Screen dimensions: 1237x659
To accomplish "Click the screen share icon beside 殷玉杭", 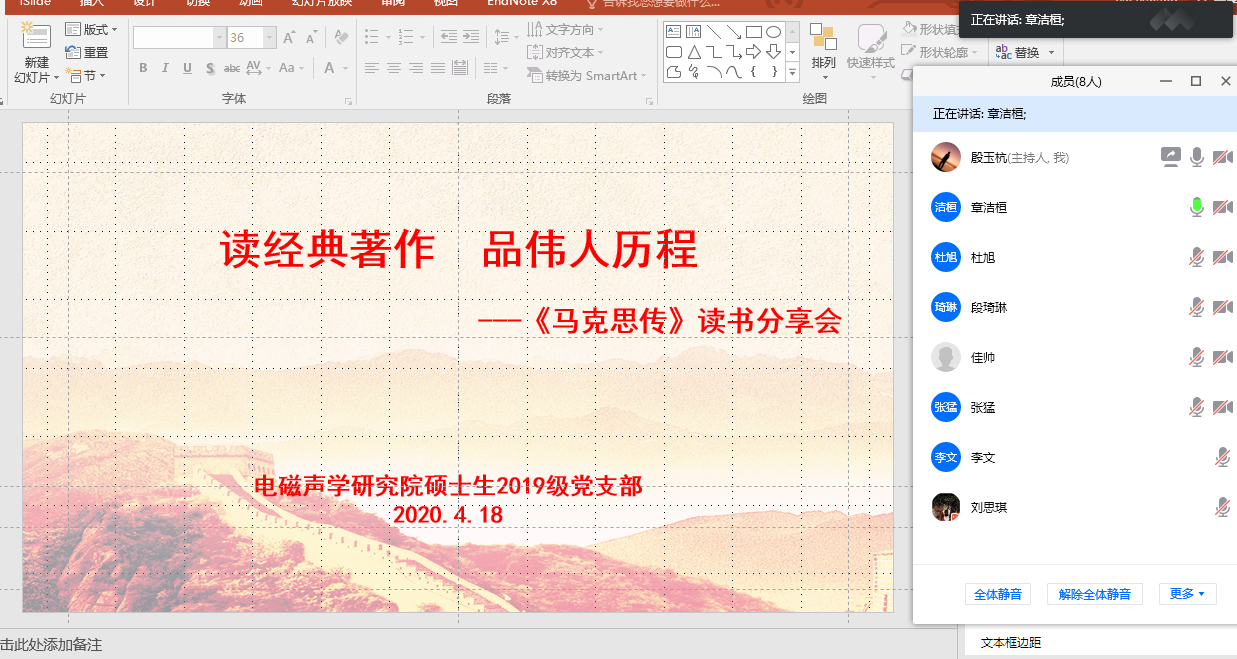I will [1170, 157].
